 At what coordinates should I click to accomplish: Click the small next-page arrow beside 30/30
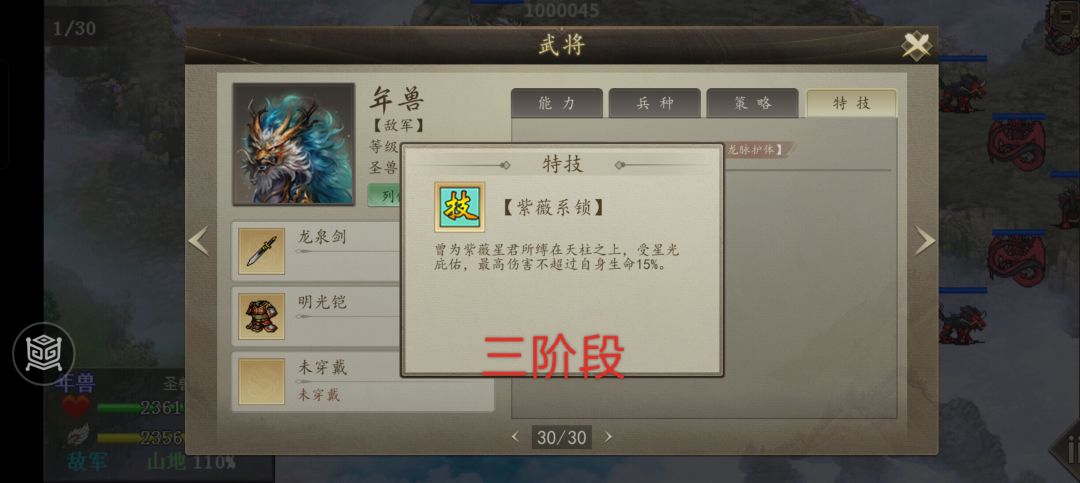pyautogui.click(x=608, y=437)
